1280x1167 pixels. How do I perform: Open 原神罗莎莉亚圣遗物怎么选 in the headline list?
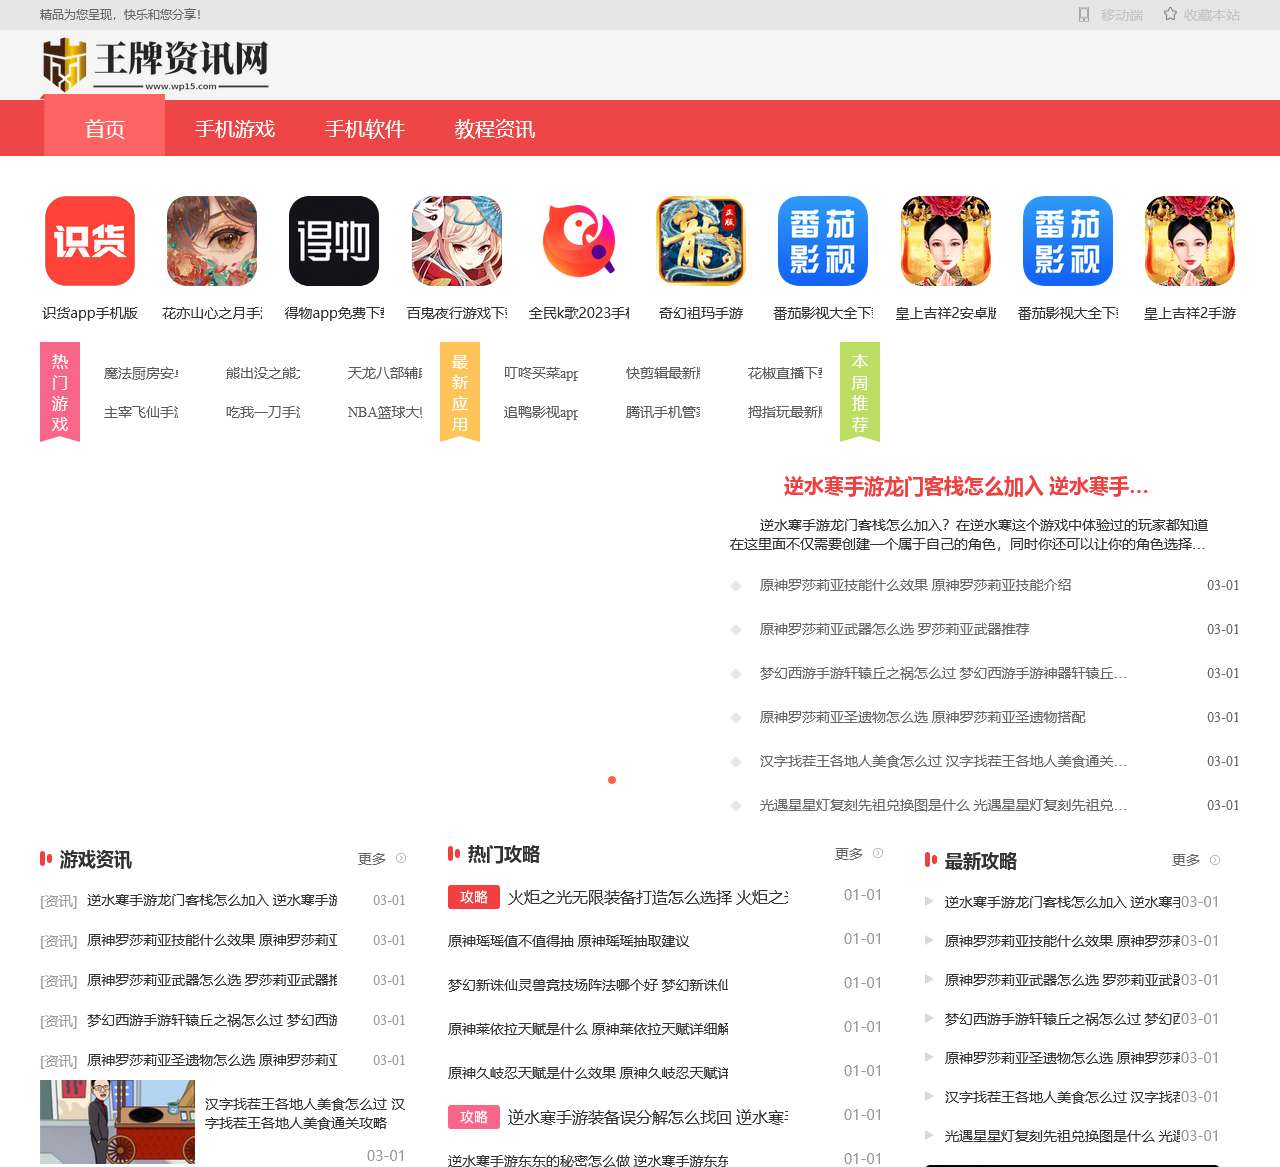[922, 717]
